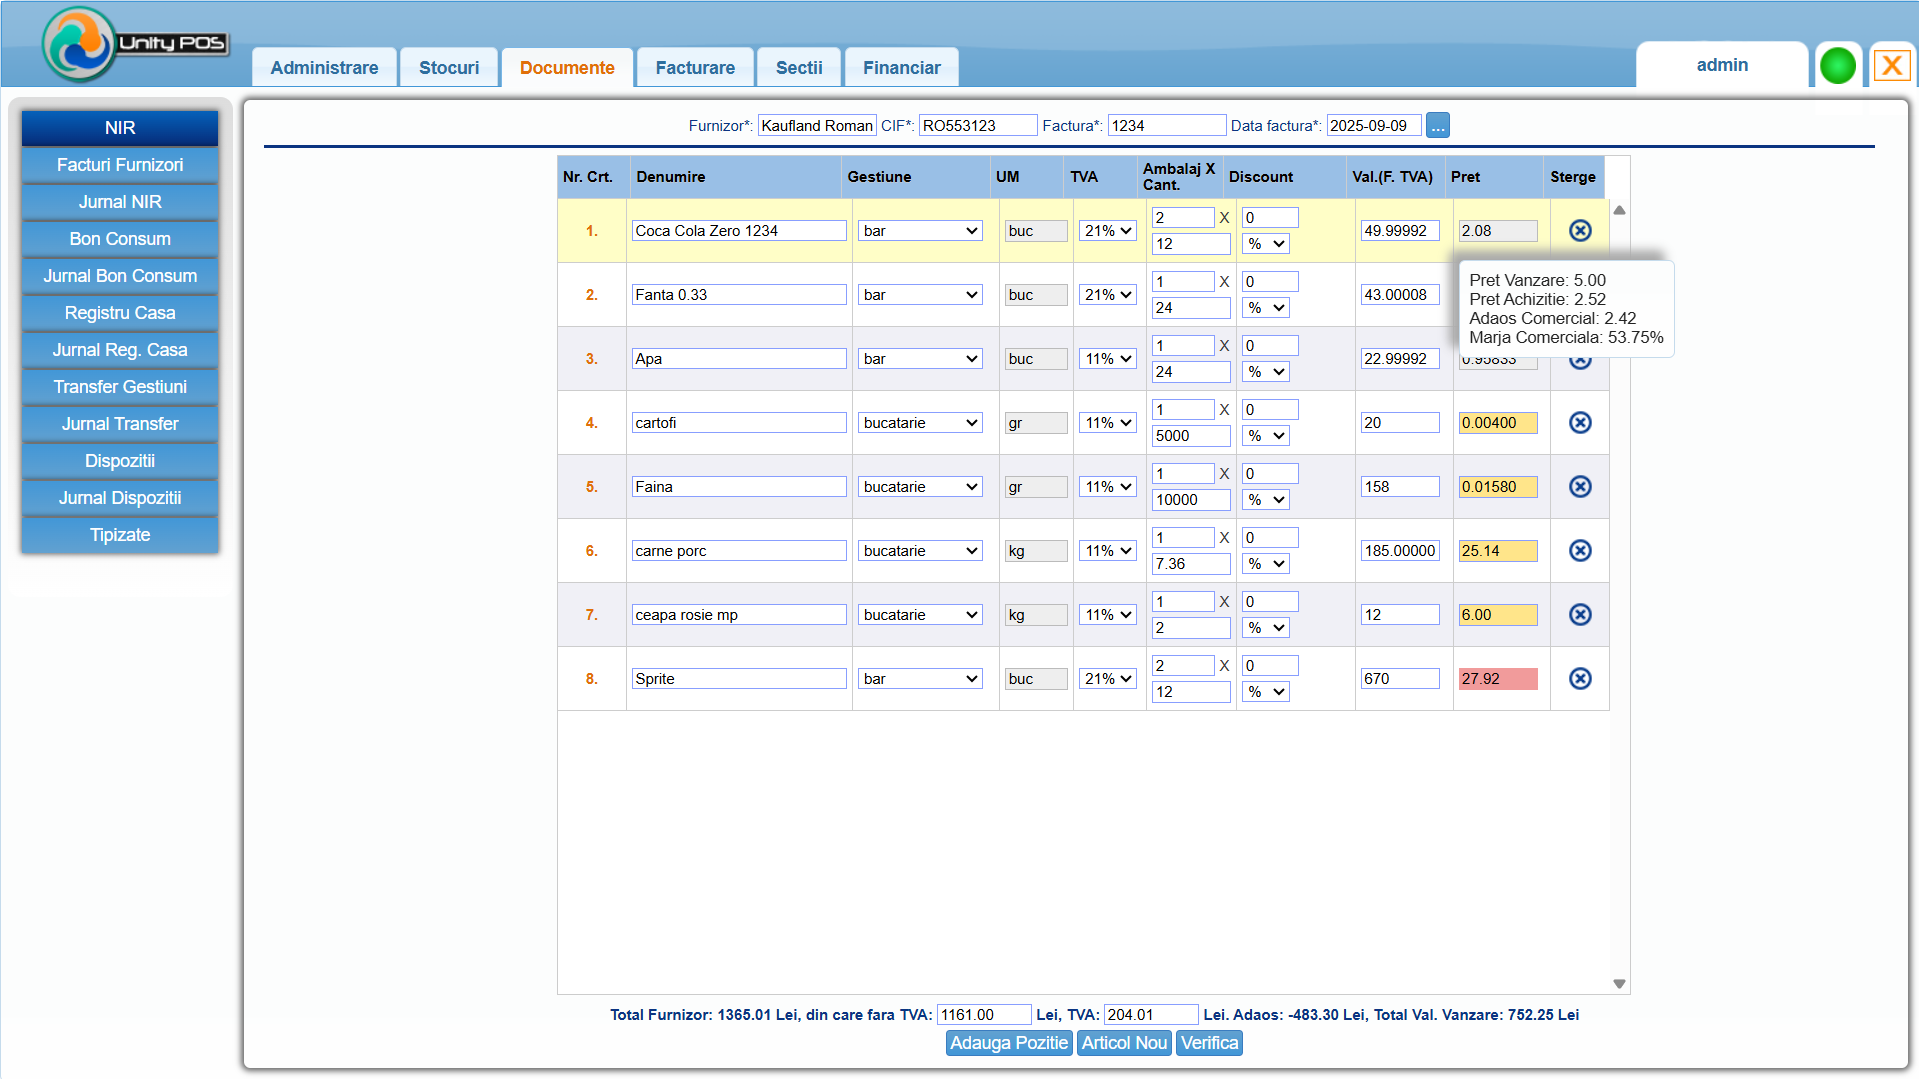Click the orange X logout icon
The height and width of the screenshot is (1079, 1919).
coord(1890,66)
